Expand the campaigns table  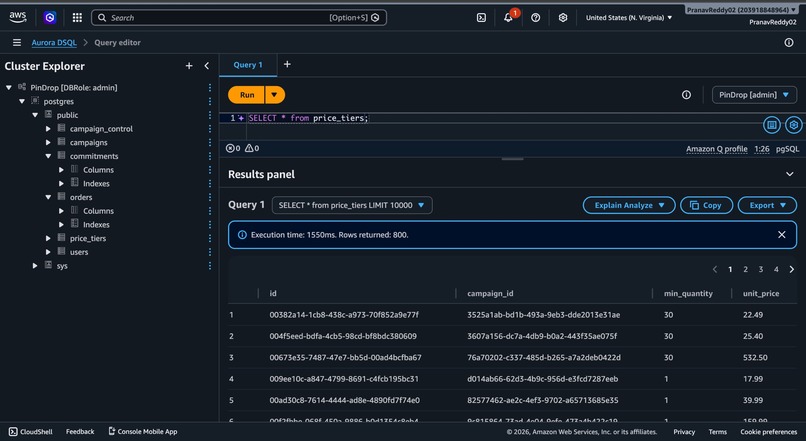point(48,142)
